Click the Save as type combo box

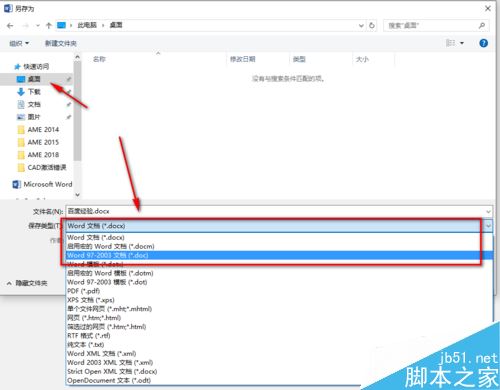click(279, 226)
